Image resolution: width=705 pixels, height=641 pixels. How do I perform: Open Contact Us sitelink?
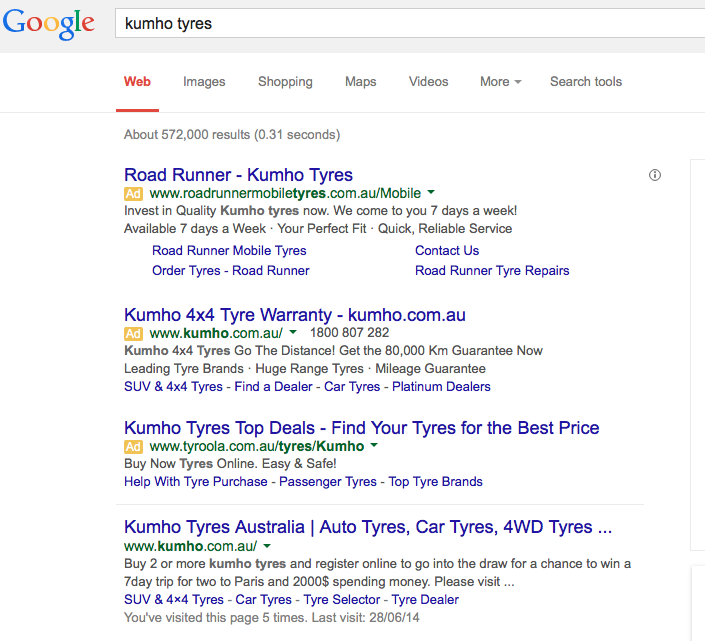pyautogui.click(x=447, y=250)
